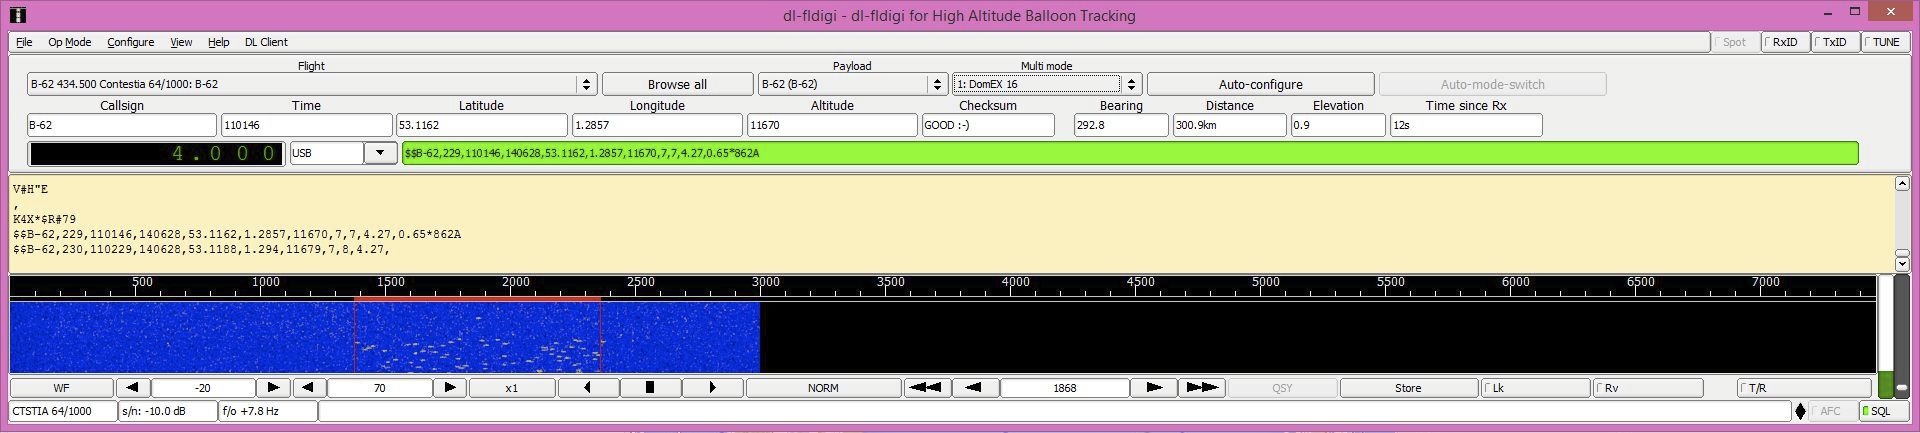Click the Distance field showing 300.9km
The image size is (1920, 433).
1229,125
